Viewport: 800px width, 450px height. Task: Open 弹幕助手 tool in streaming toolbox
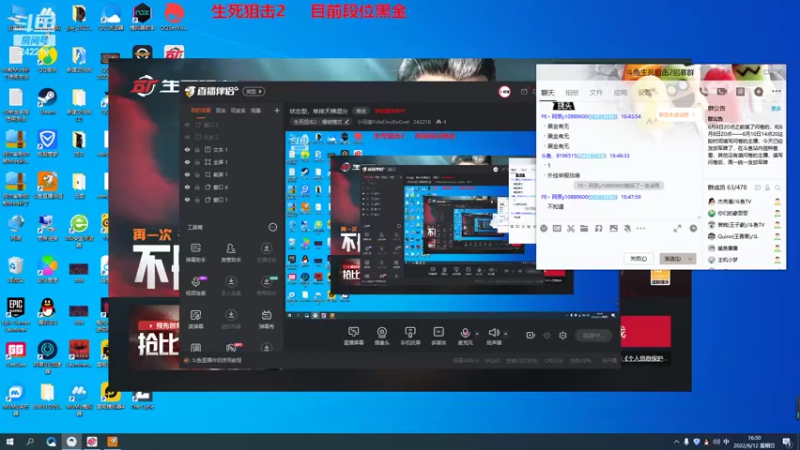[x=195, y=253]
